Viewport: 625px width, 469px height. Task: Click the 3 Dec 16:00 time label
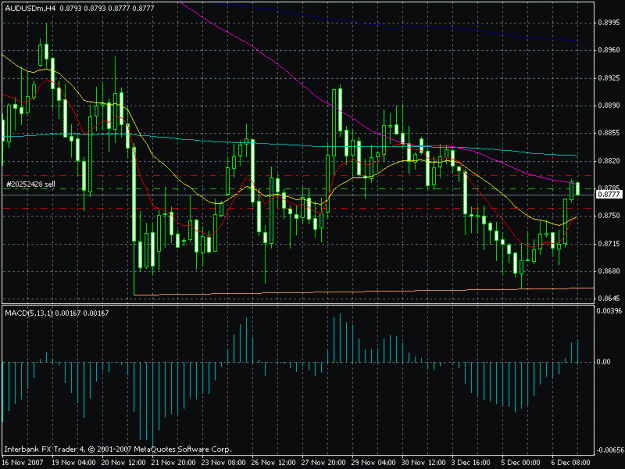(471, 463)
